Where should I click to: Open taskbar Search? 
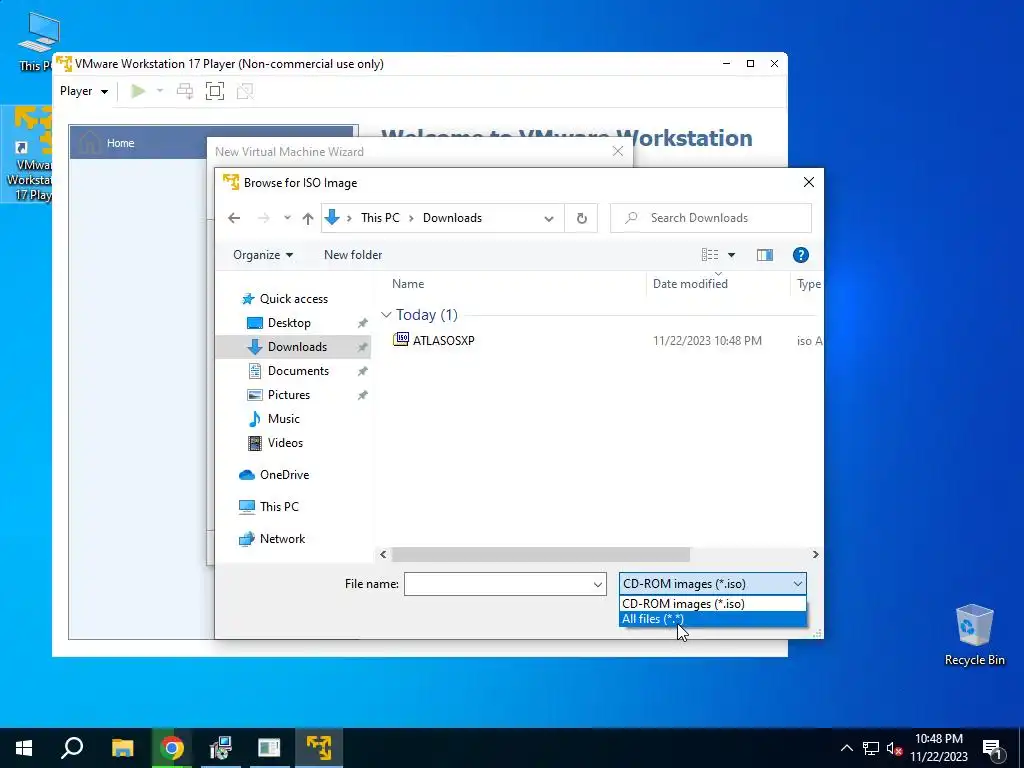72,748
